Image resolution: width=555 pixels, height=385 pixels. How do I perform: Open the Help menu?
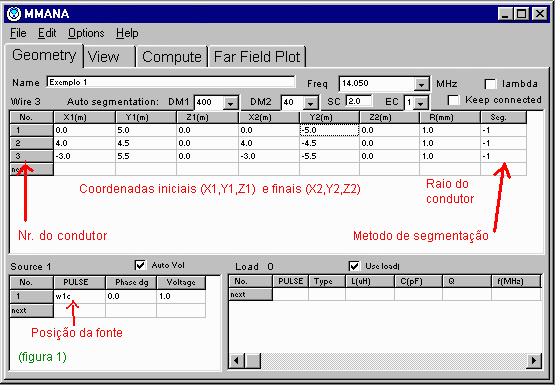point(127,33)
